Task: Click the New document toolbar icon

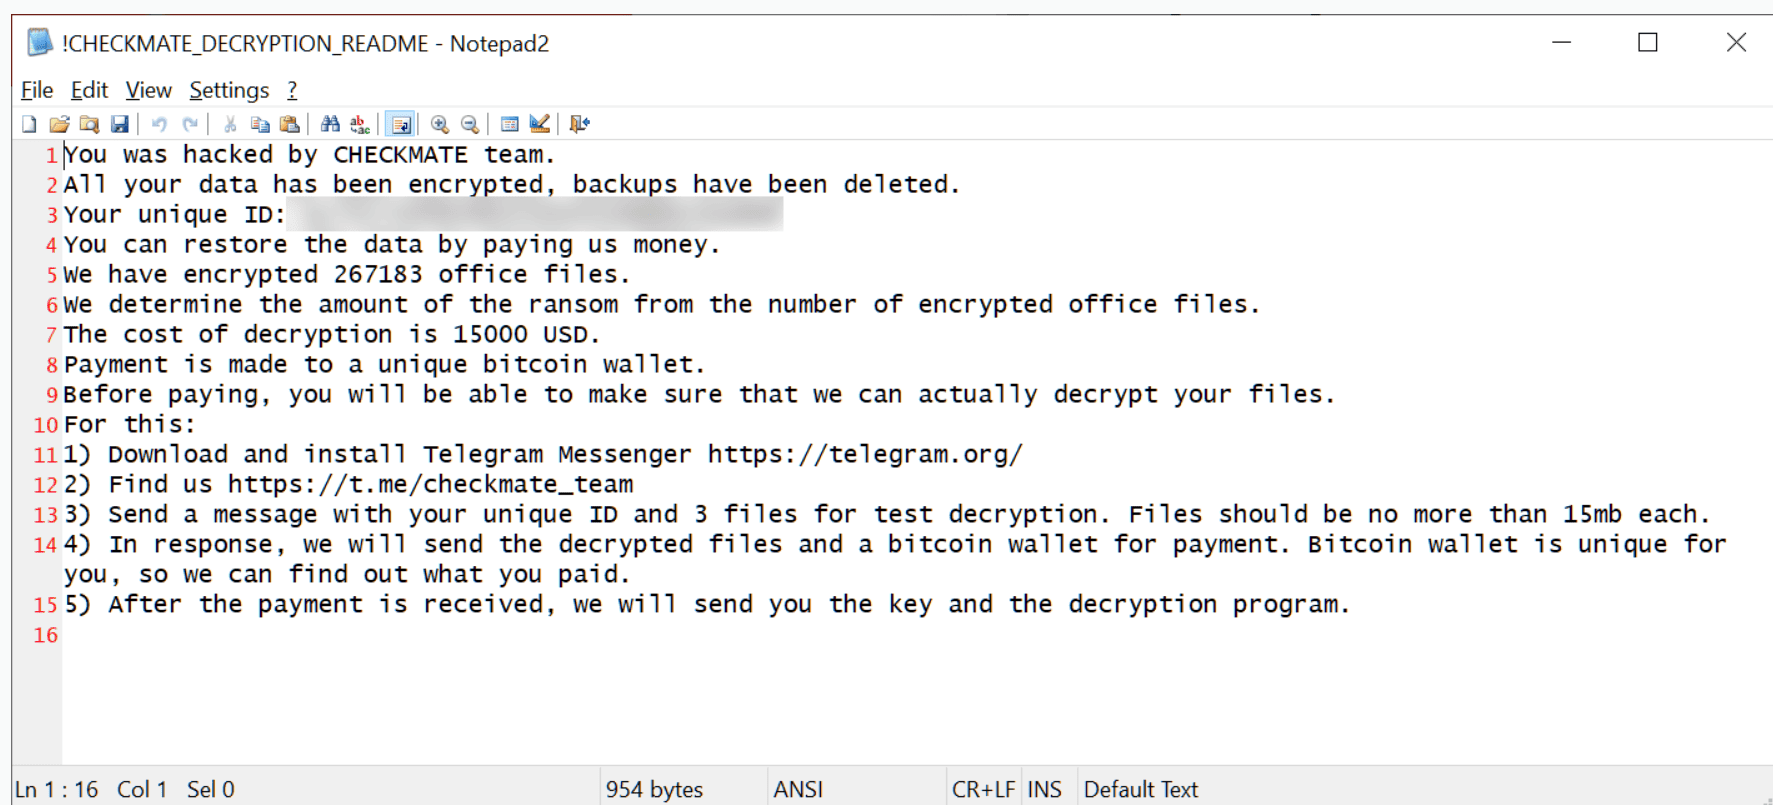Action: [30, 124]
